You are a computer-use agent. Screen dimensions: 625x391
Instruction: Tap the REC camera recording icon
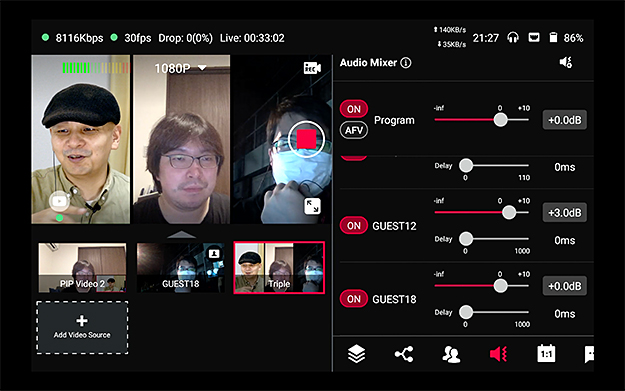(x=312, y=68)
